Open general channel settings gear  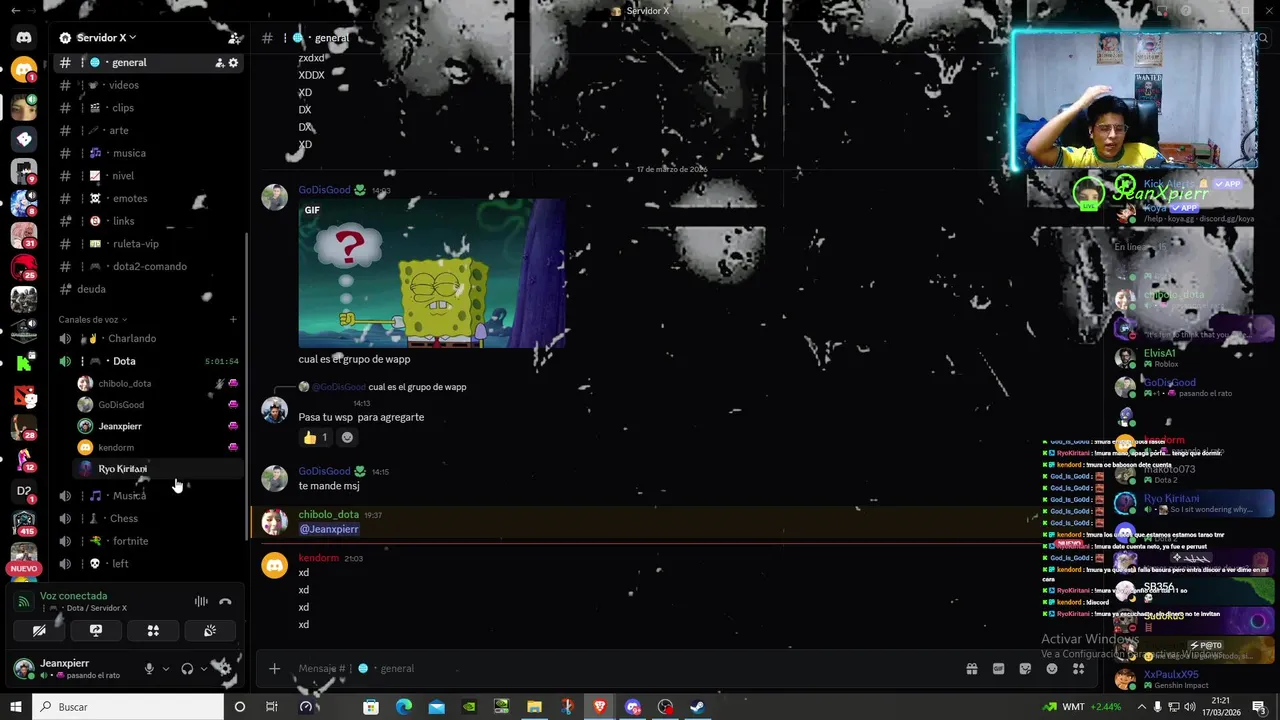point(233,62)
